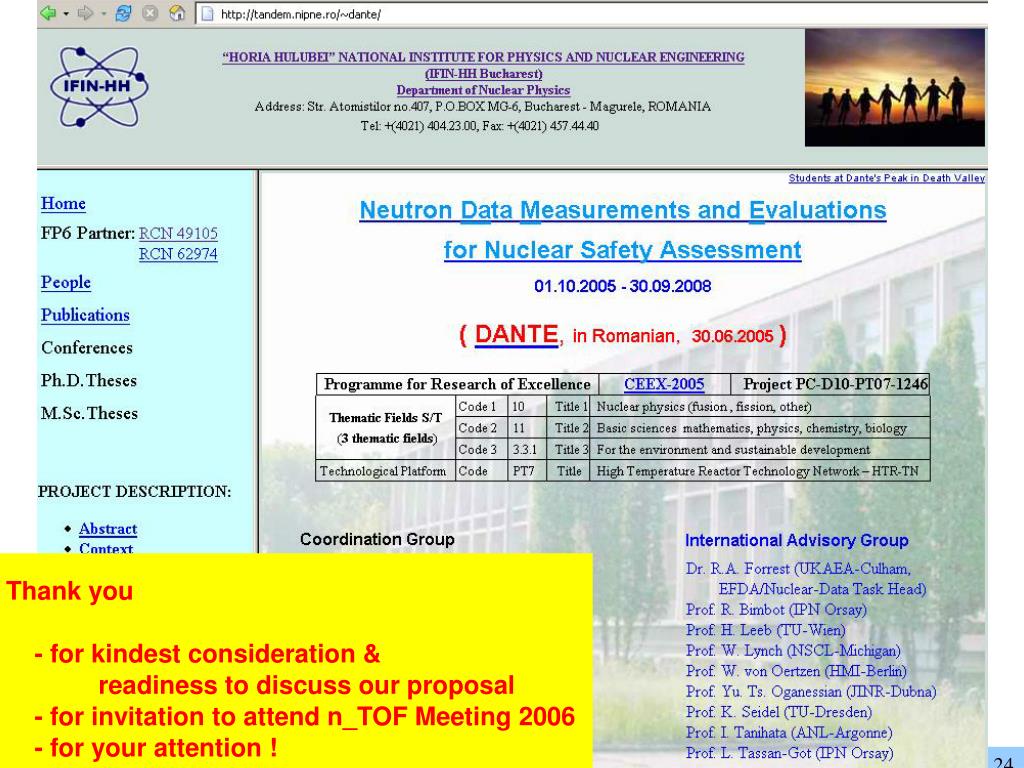Click the address bar showing tandem.nipne.ro/~dante/
This screenshot has width=1024, height=768.
click(591, 14)
